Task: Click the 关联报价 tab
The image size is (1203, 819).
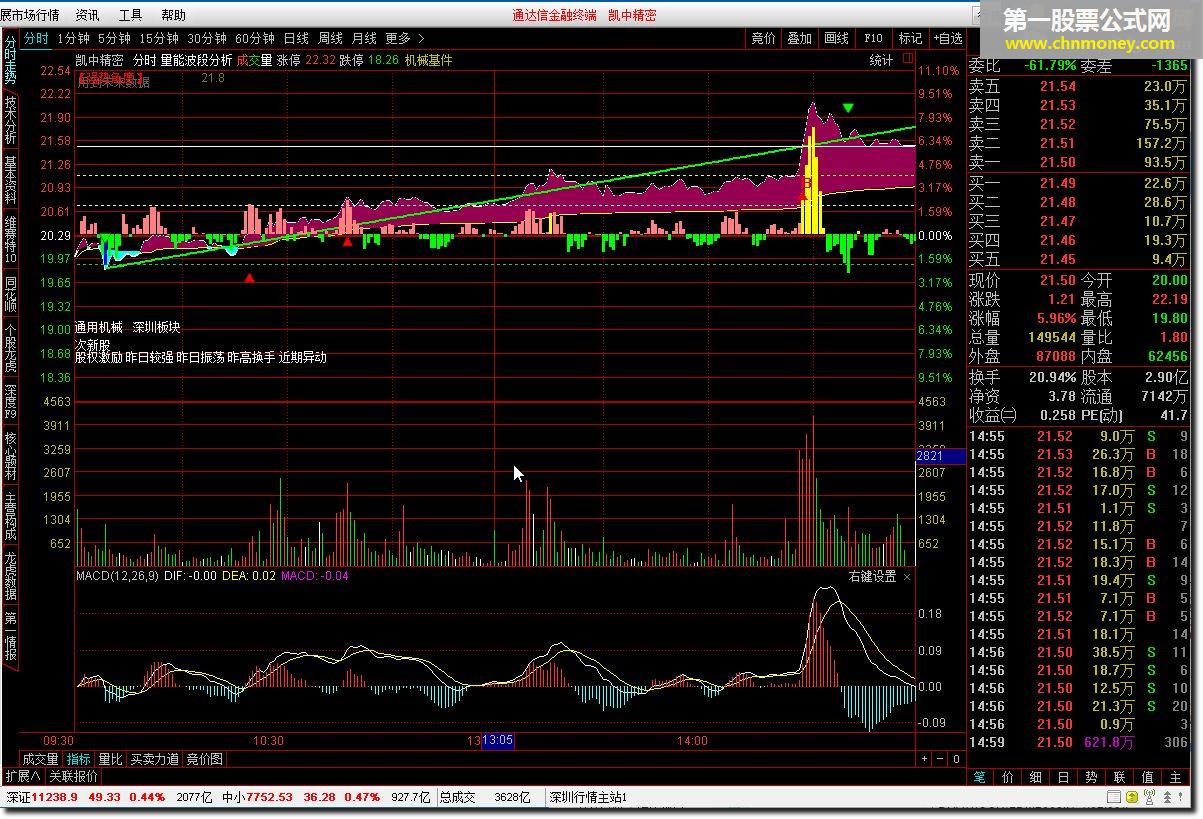Action: tap(74, 776)
